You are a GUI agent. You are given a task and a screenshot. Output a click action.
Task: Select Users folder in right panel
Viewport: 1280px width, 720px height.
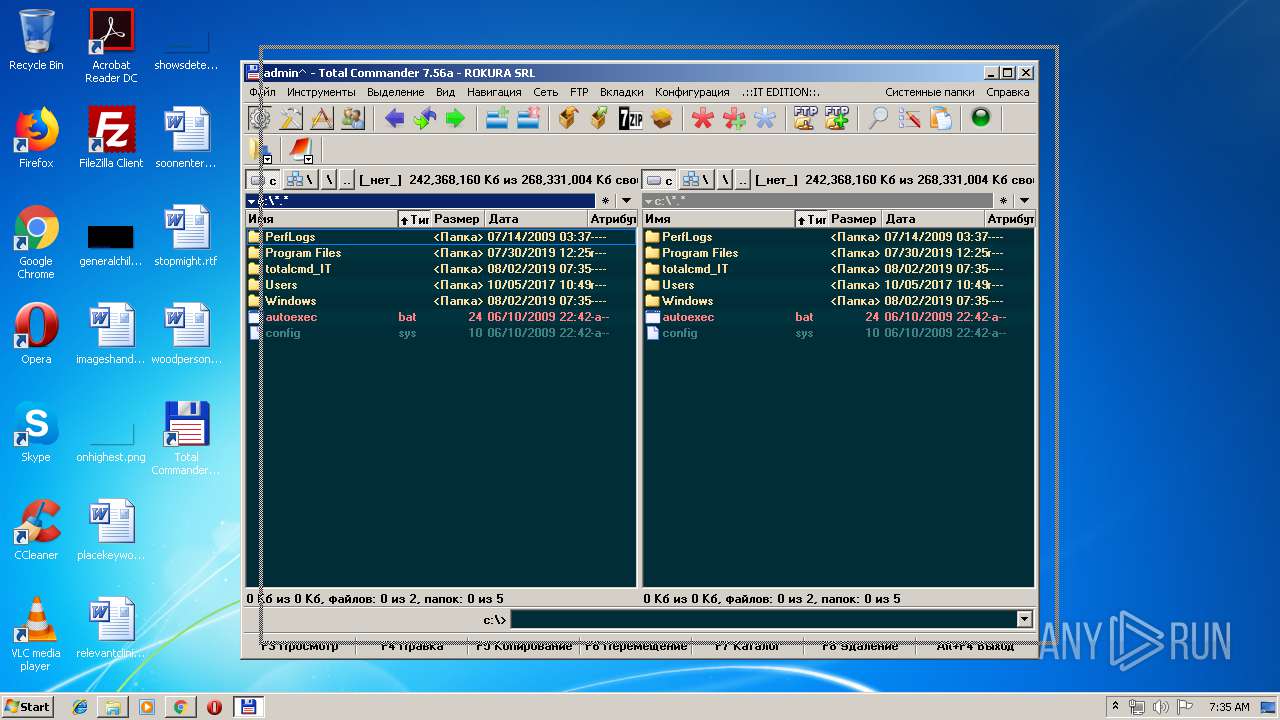[838, 285]
